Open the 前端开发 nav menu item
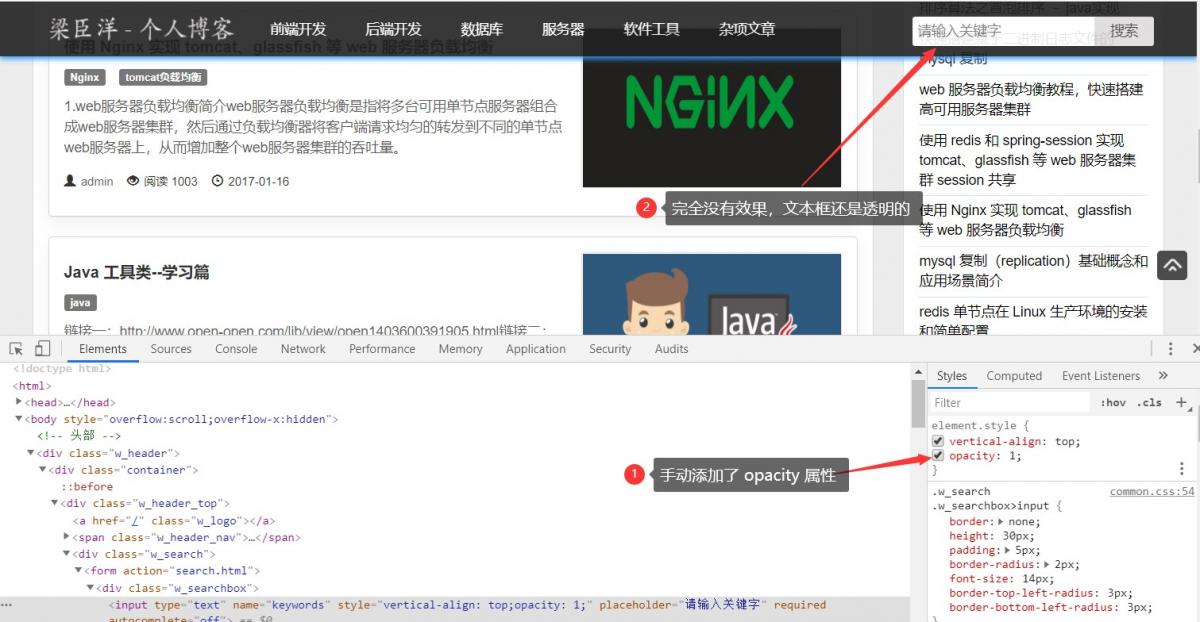 (x=298, y=29)
